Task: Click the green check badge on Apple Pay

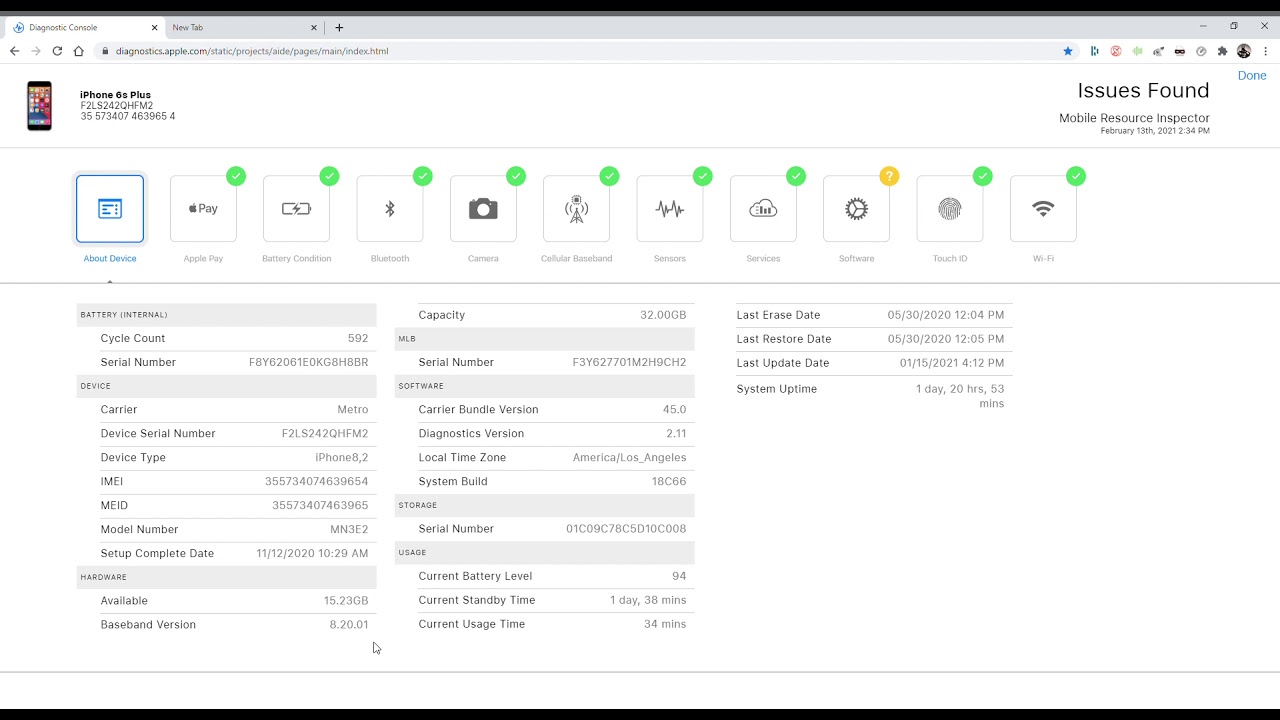Action: (236, 176)
